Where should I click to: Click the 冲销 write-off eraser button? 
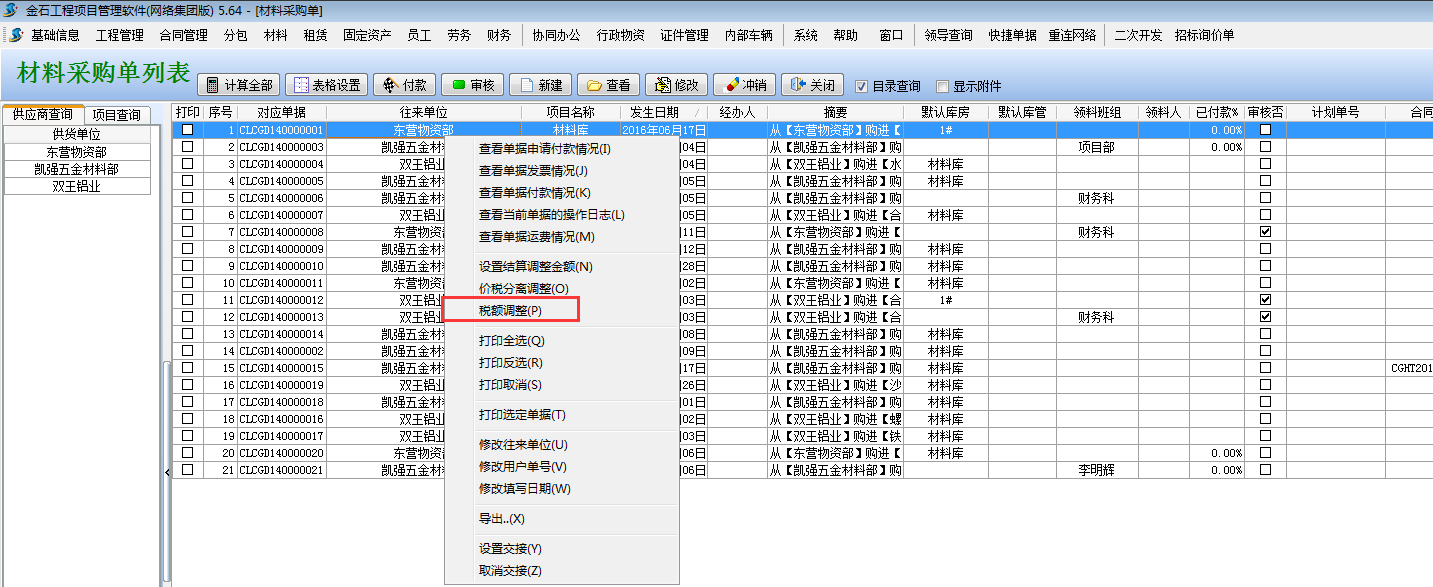(743, 85)
